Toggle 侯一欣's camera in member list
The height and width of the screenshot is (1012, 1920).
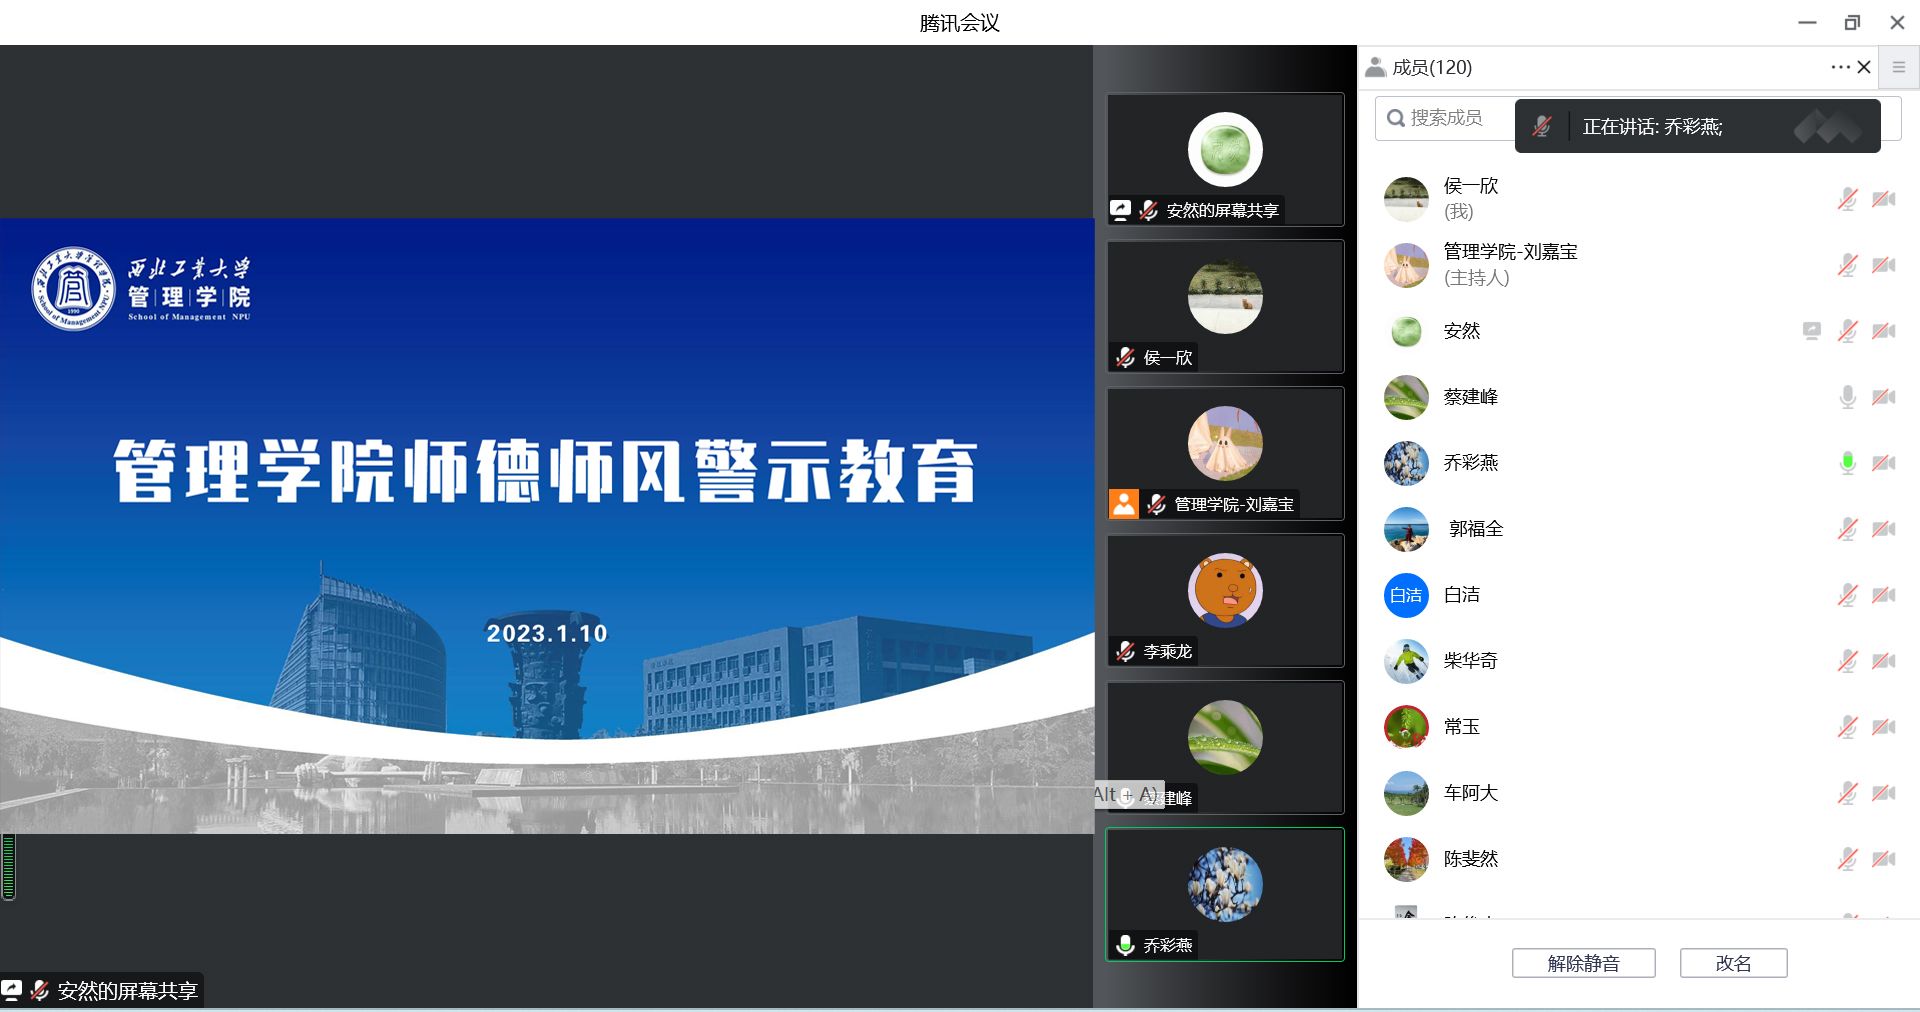[1884, 199]
